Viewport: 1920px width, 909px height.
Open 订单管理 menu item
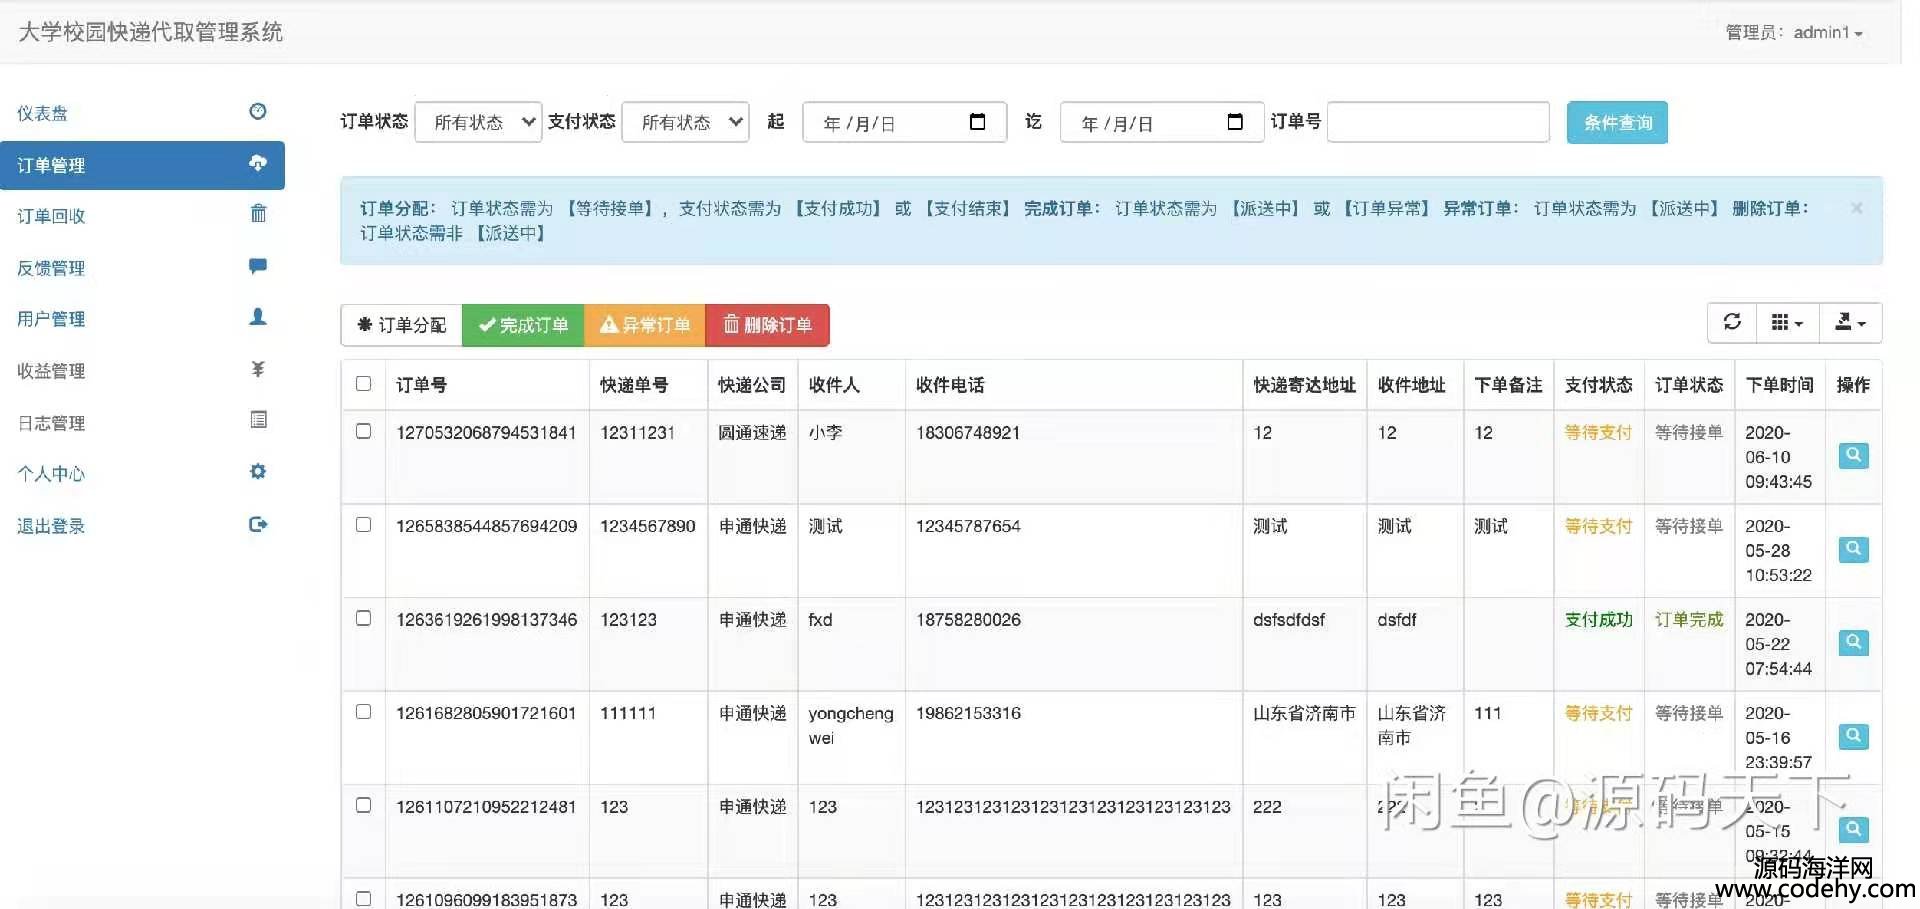(142, 165)
